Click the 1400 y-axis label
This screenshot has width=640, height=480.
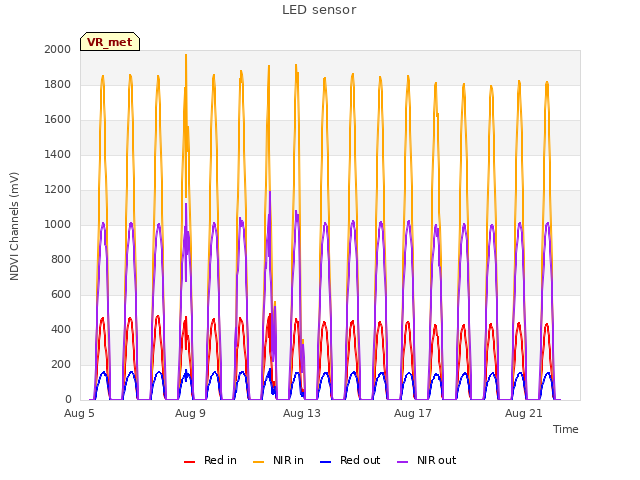[58, 154]
